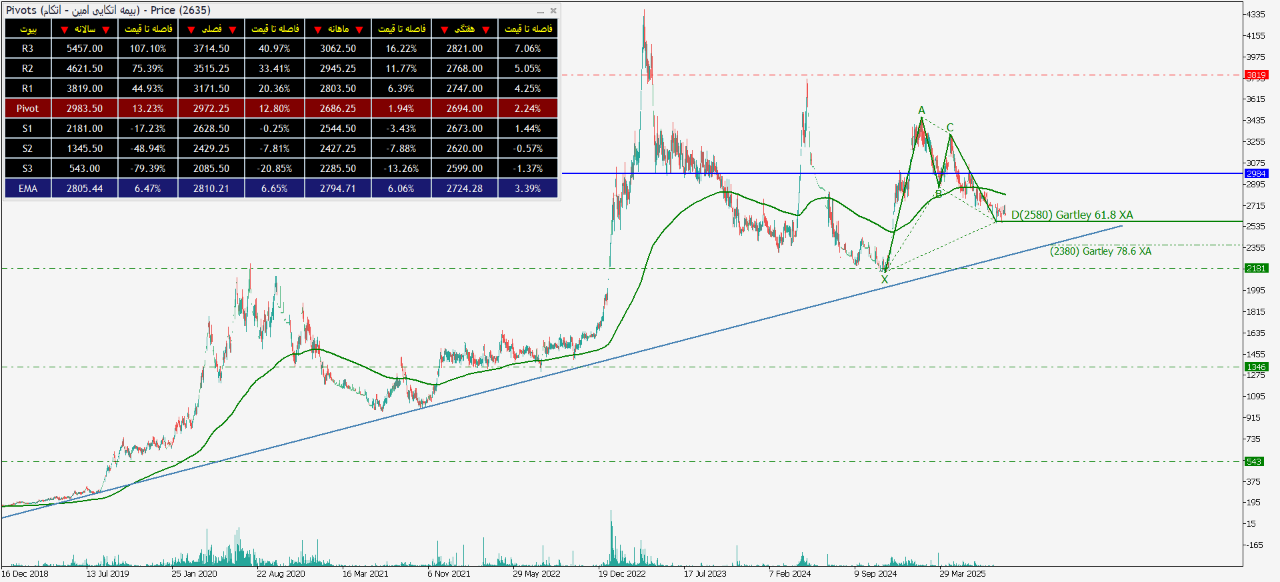Image resolution: width=1280 pixels, height=582 pixels.
Task: Click the green 1346 price axis label
Action: pos(1256,367)
